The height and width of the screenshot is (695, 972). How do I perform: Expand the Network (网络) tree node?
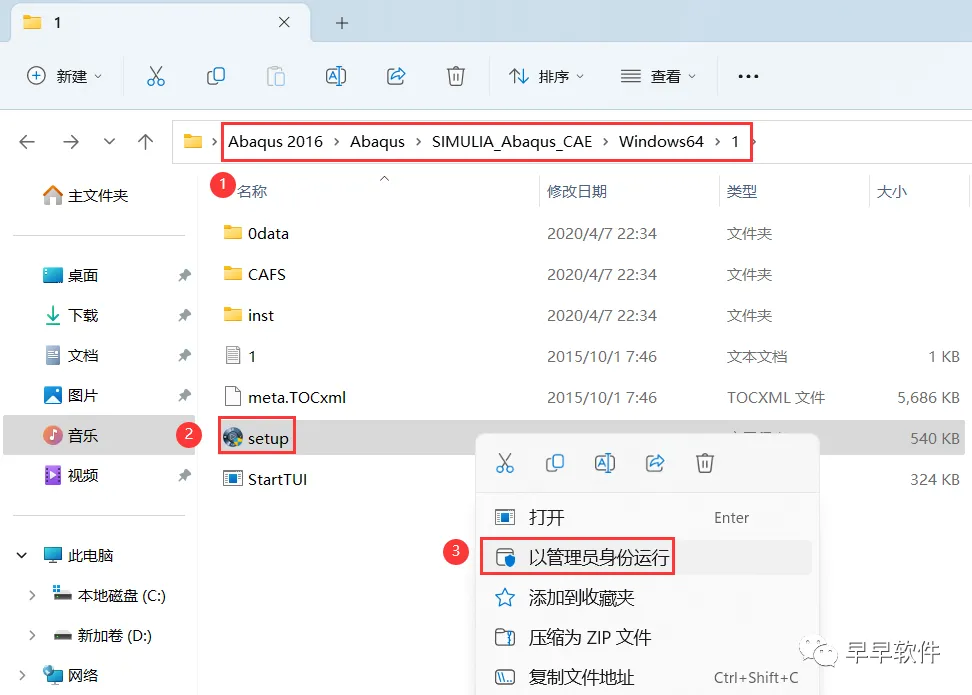pyautogui.click(x=22, y=675)
